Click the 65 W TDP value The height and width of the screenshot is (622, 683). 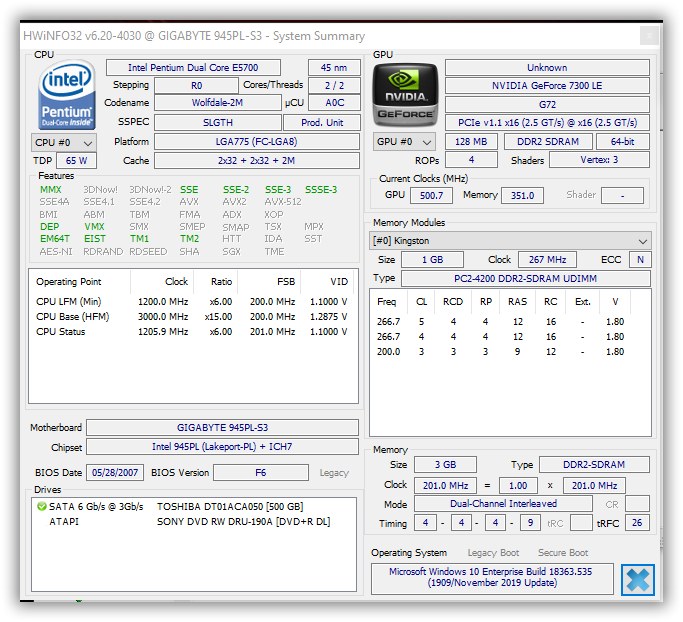point(76,160)
